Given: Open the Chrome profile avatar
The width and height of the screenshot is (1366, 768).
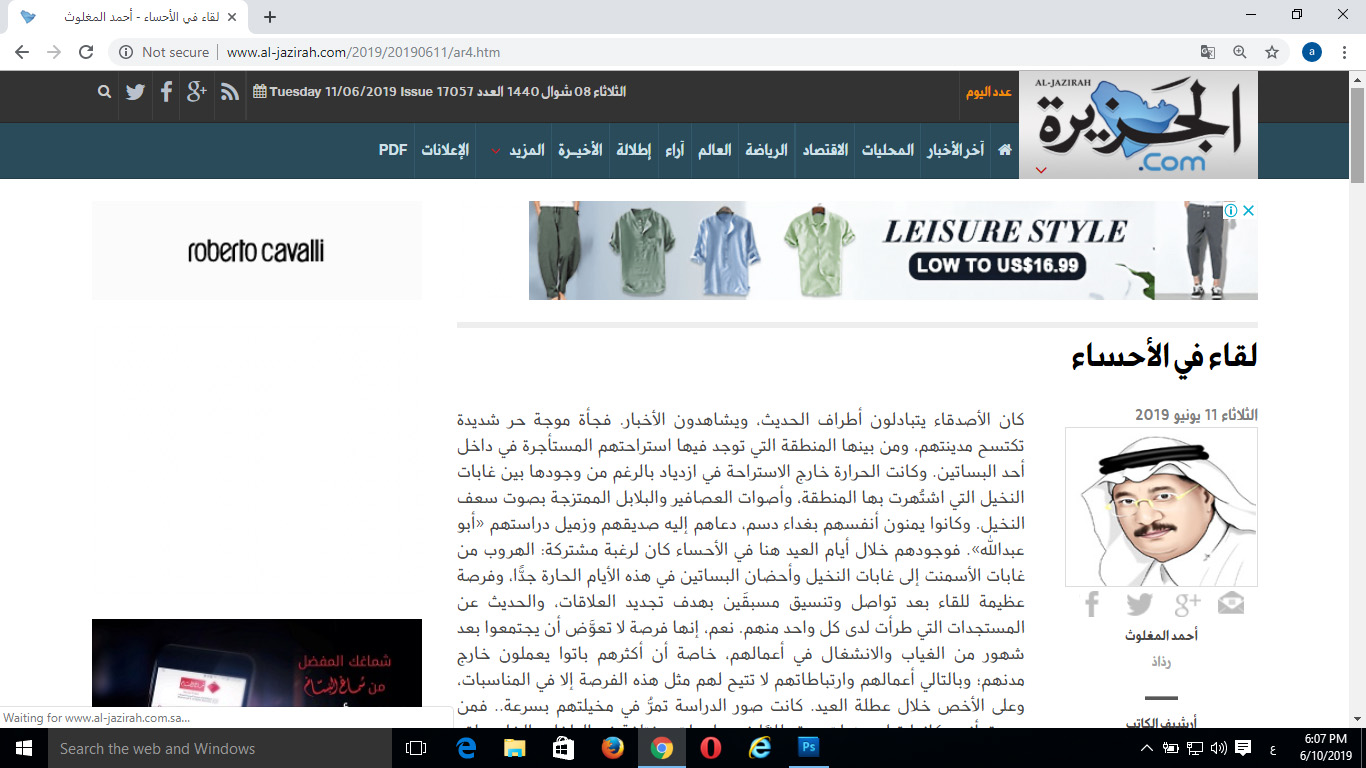Looking at the screenshot, I should 1312,52.
